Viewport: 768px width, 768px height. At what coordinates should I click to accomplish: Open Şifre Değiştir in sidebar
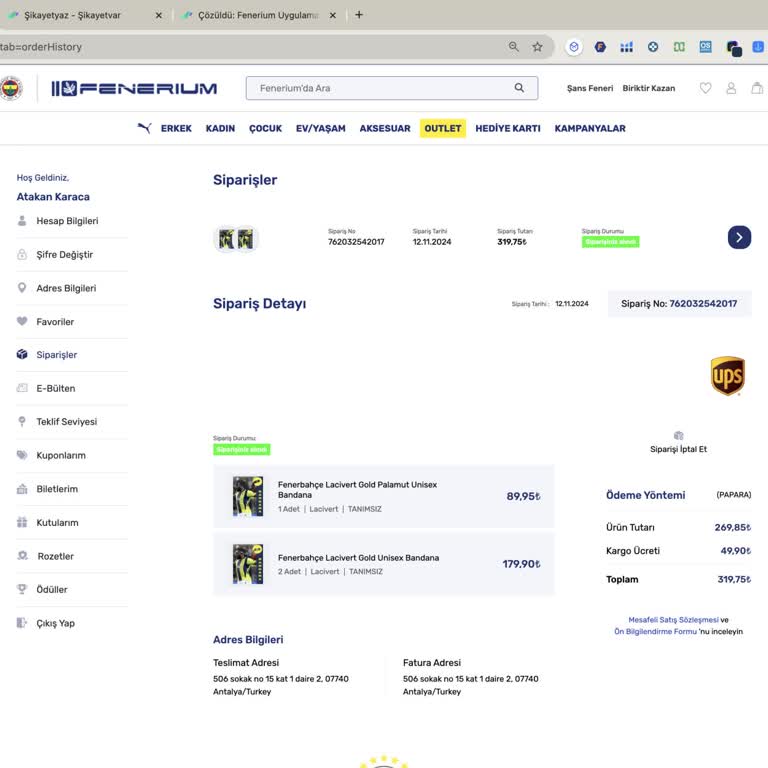coord(64,255)
